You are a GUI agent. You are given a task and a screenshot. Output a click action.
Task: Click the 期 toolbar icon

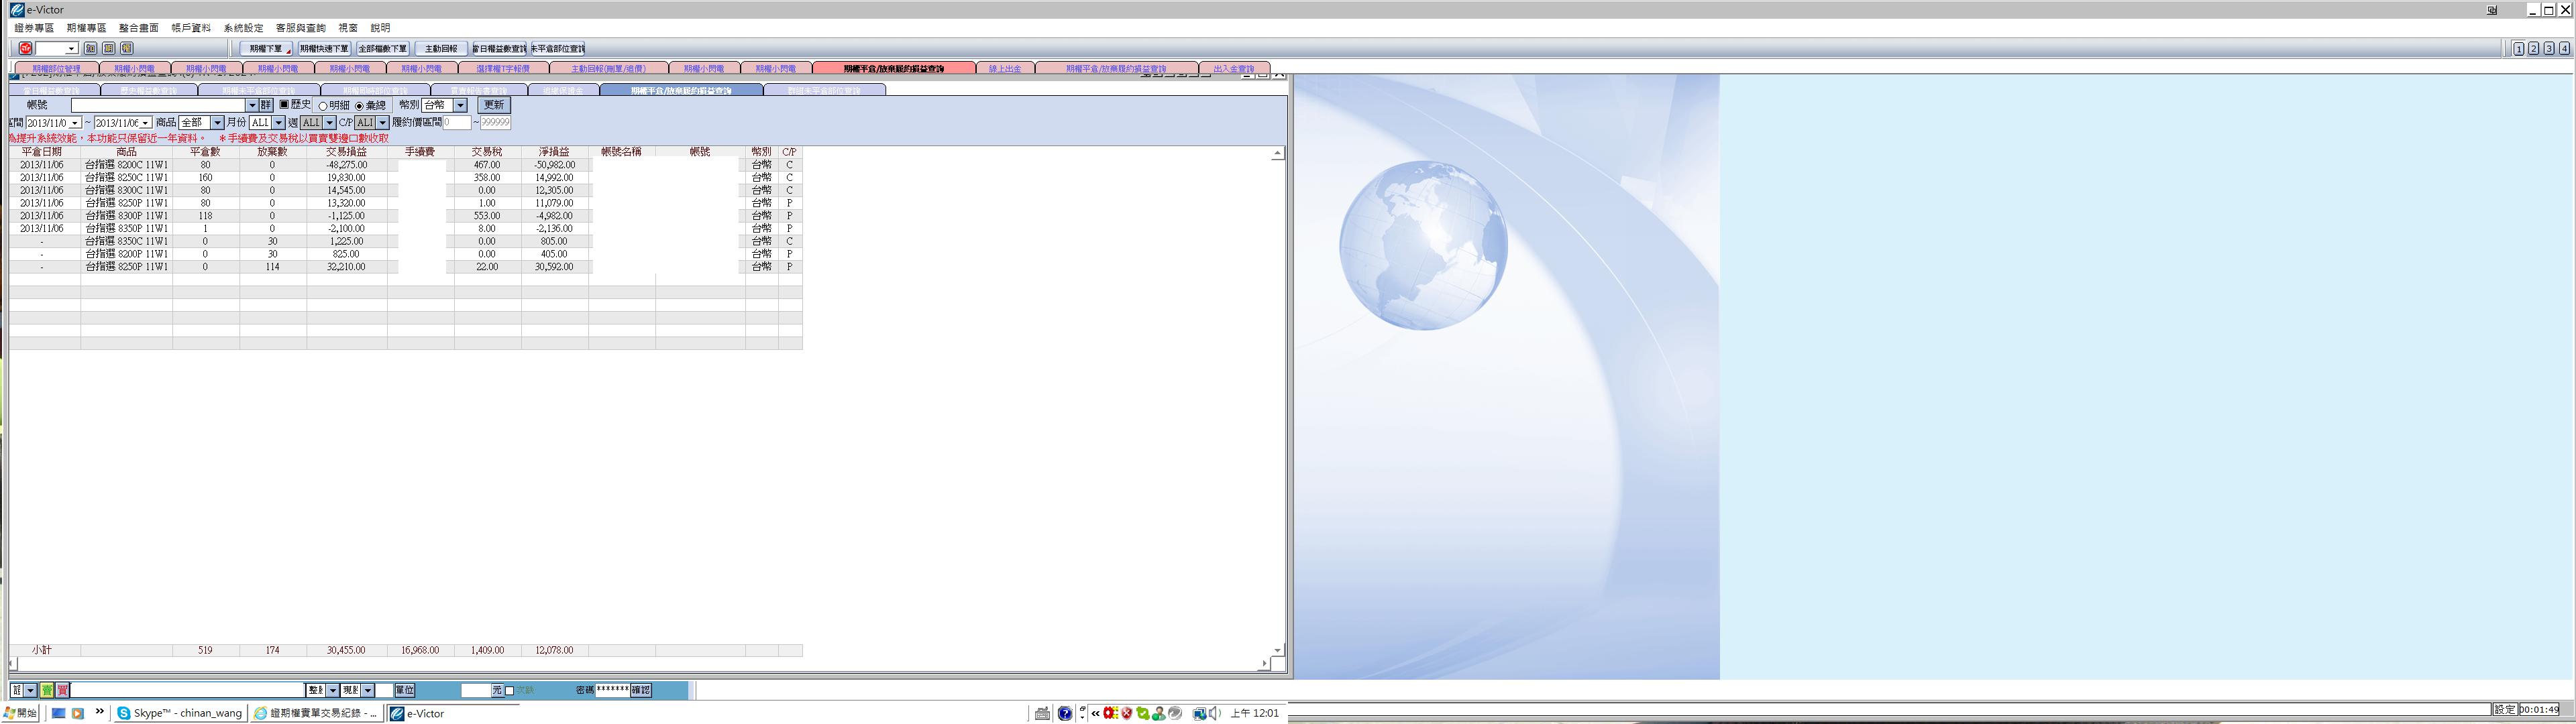[x=109, y=48]
